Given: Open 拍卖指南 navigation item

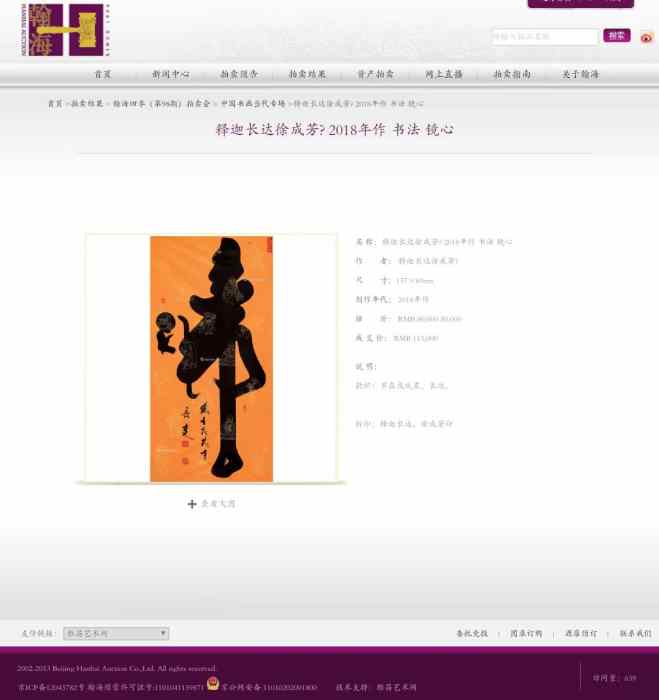Looking at the screenshot, I should tap(512, 74).
